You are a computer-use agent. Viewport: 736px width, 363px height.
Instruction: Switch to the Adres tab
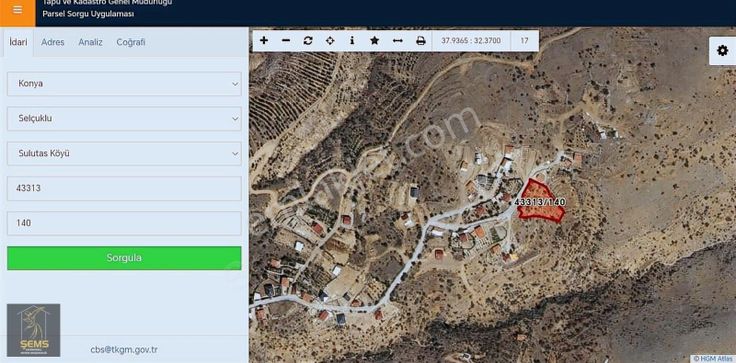[53, 42]
